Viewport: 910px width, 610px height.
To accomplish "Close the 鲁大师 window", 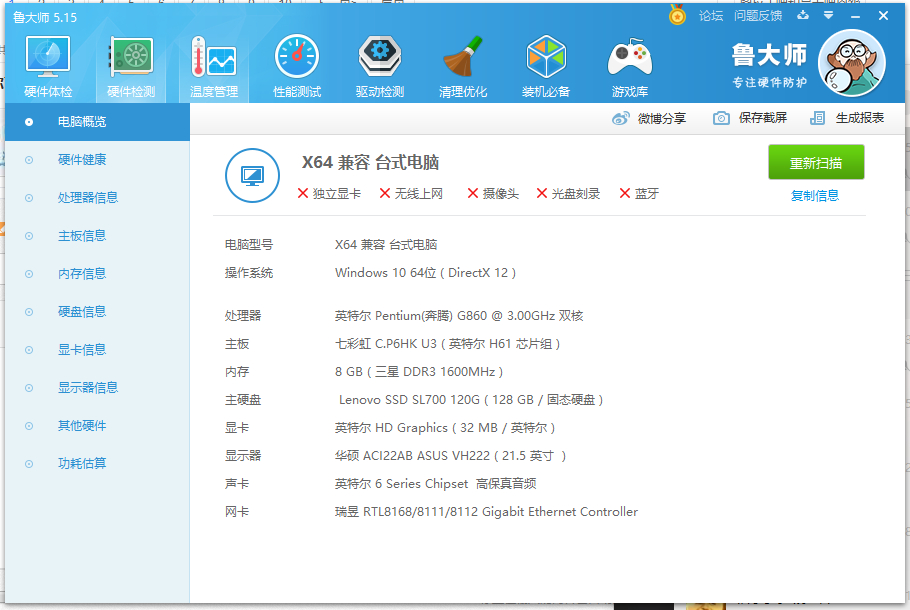I will 883,16.
